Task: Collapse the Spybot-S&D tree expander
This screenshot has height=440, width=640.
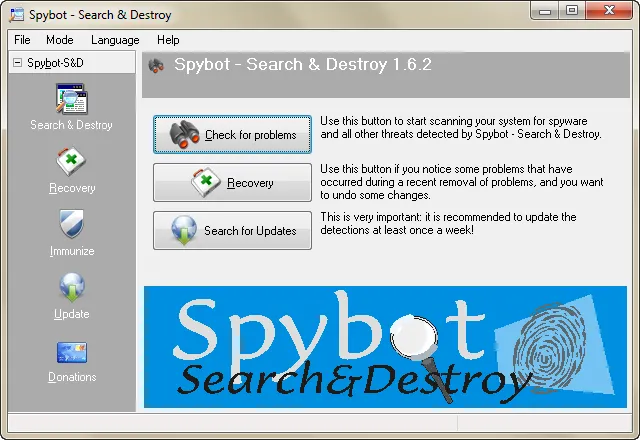Action: [17, 62]
